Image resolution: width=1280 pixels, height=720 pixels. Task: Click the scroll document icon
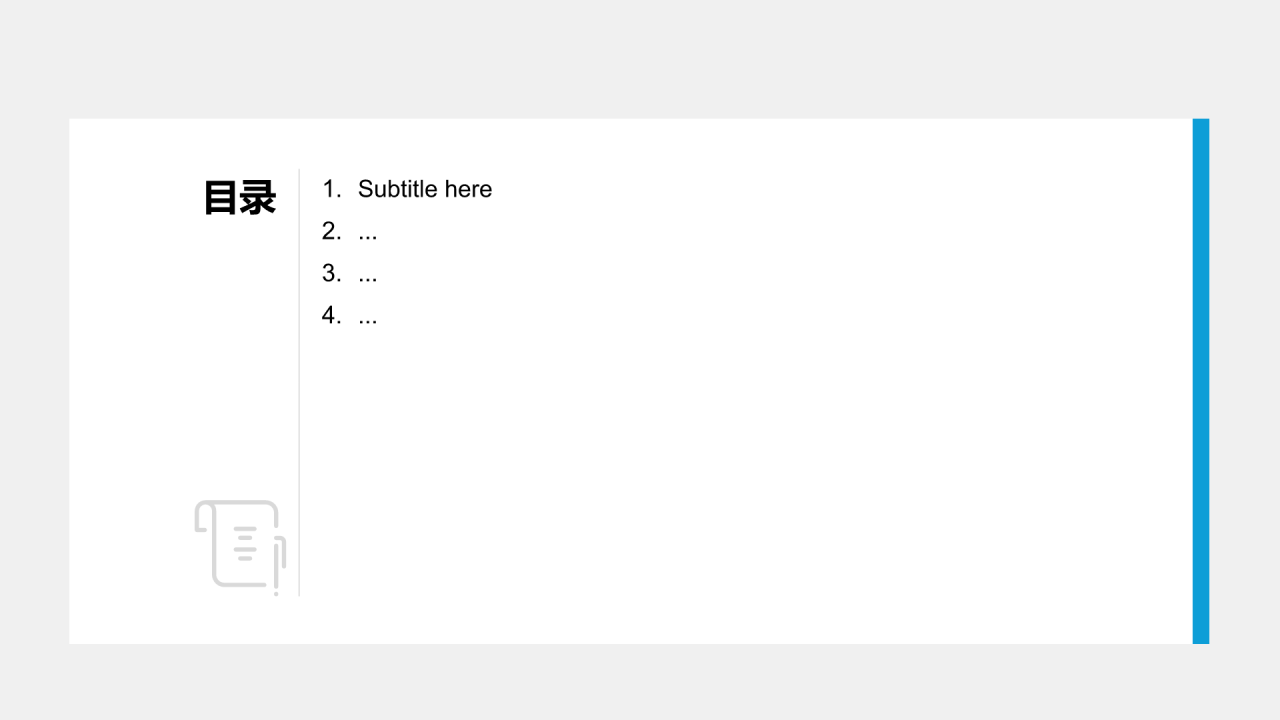click(x=240, y=546)
